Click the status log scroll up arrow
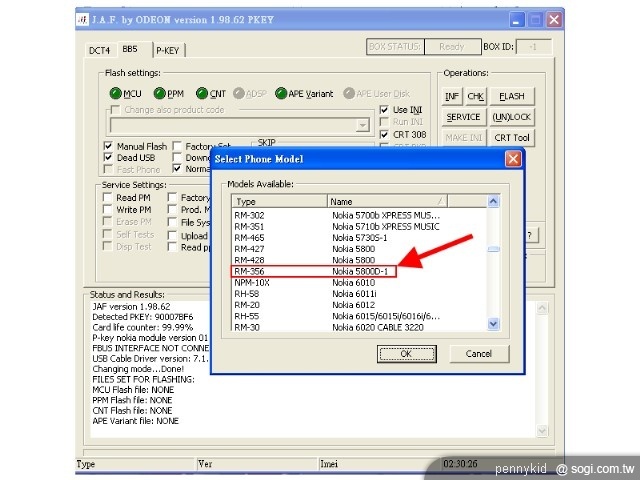The height and width of the screenshot is (480, 640). pos(542,308)
